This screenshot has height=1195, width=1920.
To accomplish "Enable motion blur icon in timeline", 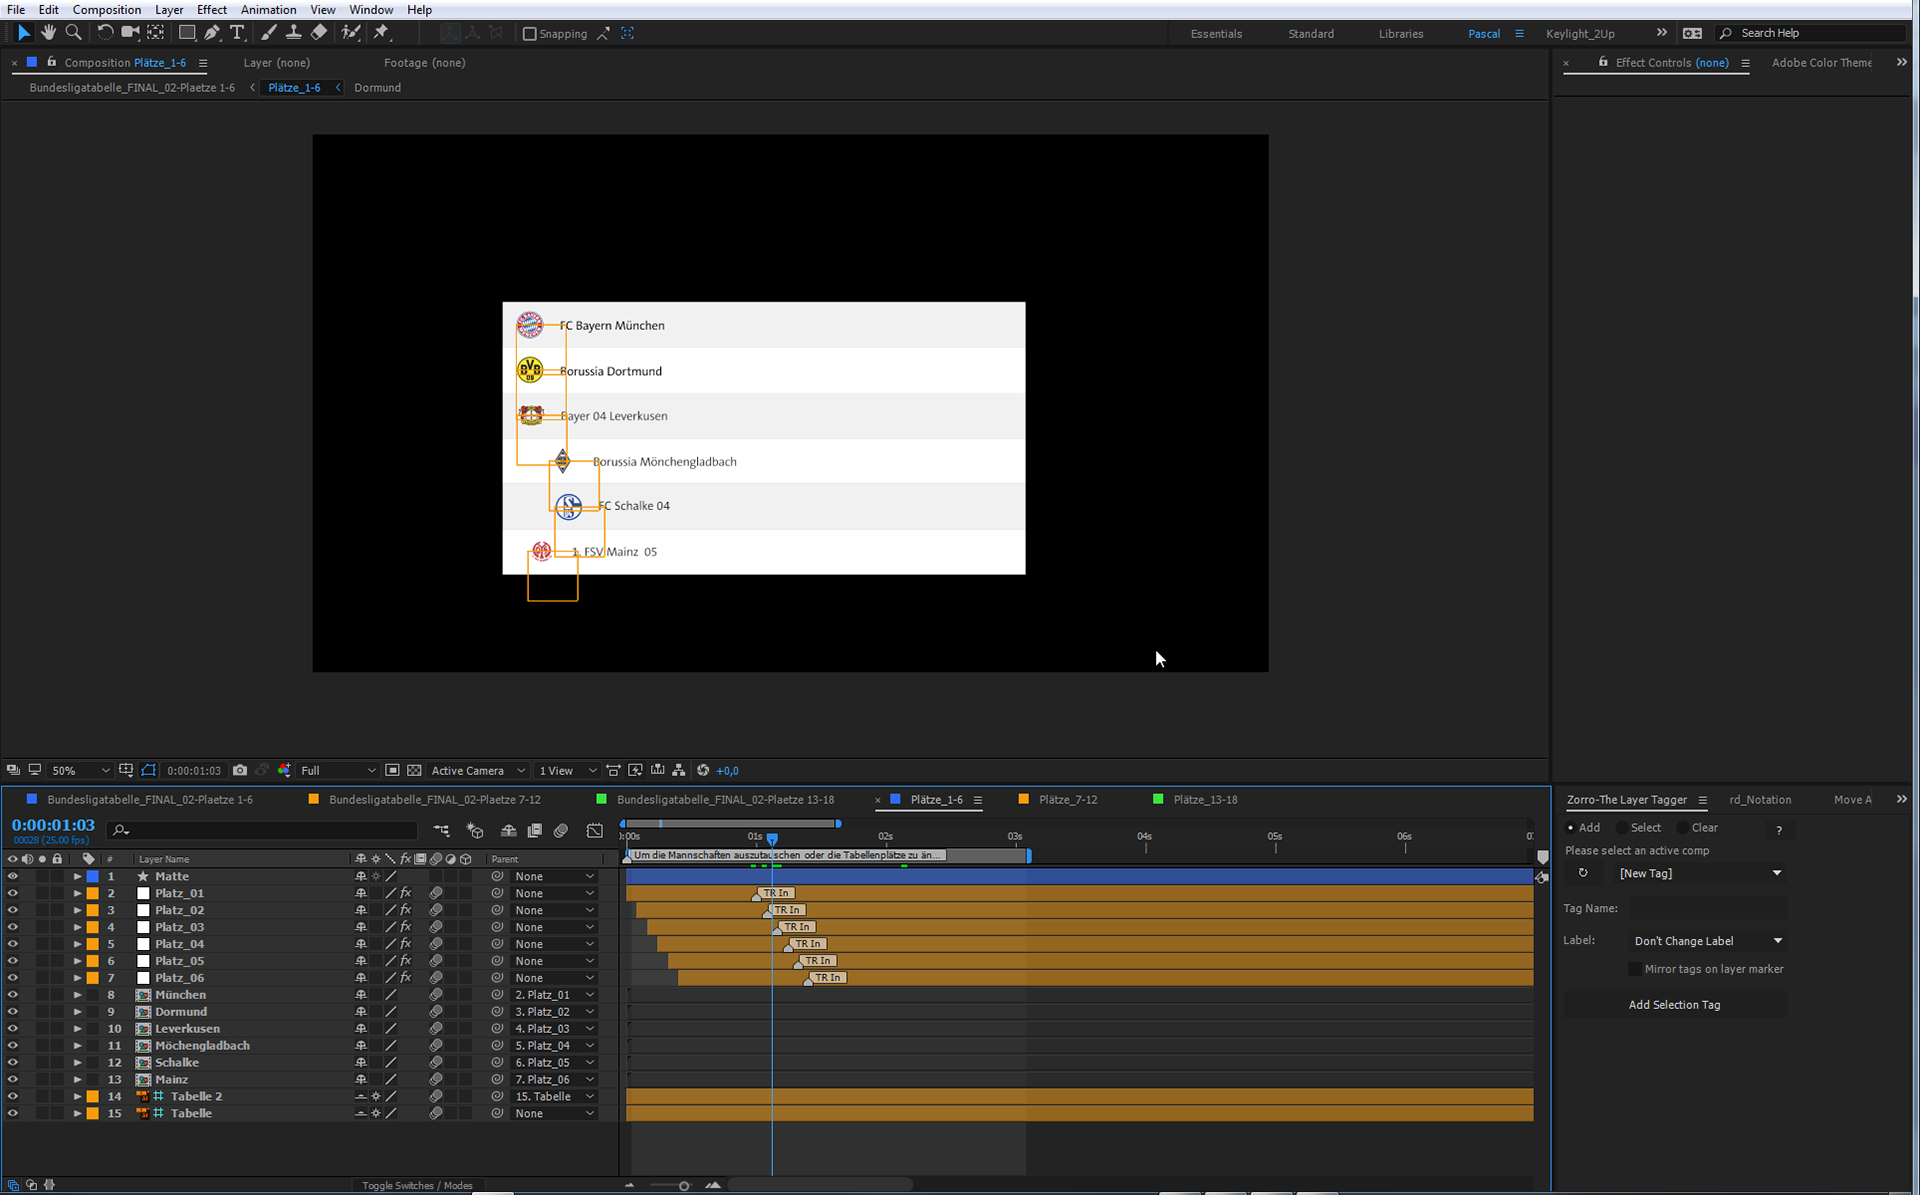I will (x=561, y=830).
